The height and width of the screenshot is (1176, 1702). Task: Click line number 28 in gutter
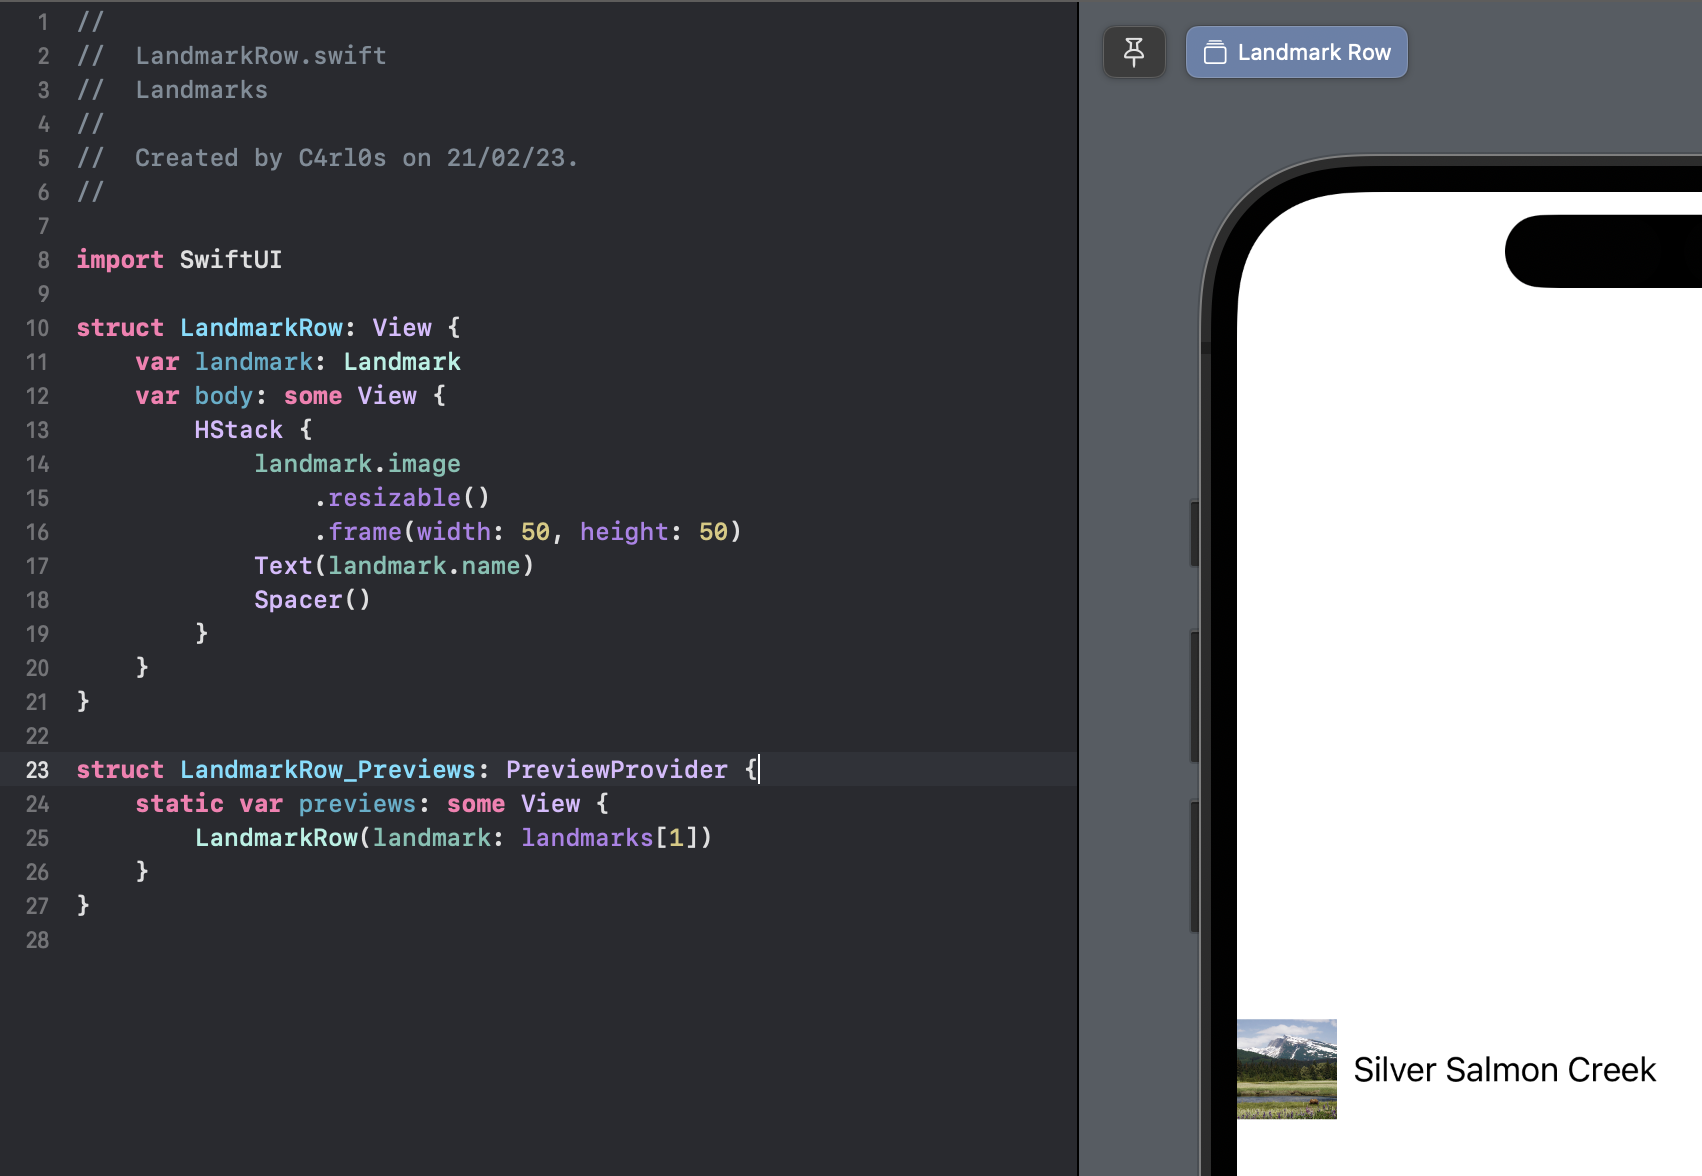pyautogui.click(x=37, y=940)
